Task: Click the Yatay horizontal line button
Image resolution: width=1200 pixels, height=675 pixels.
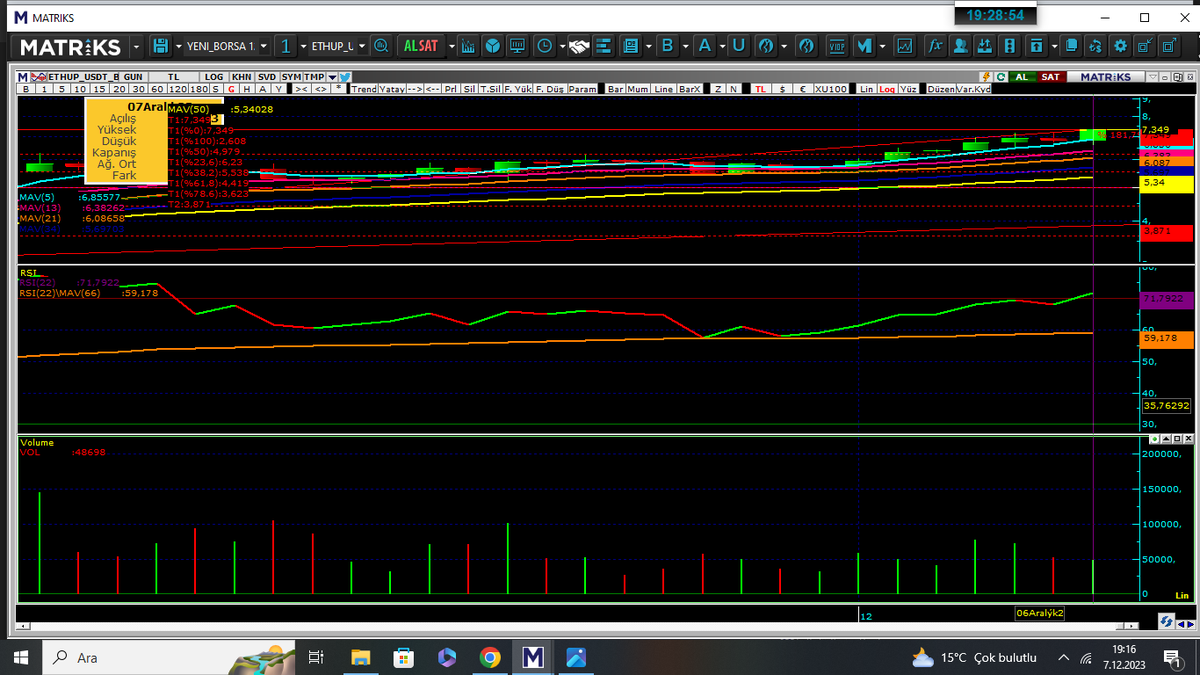Action: [x=392, y=89]
